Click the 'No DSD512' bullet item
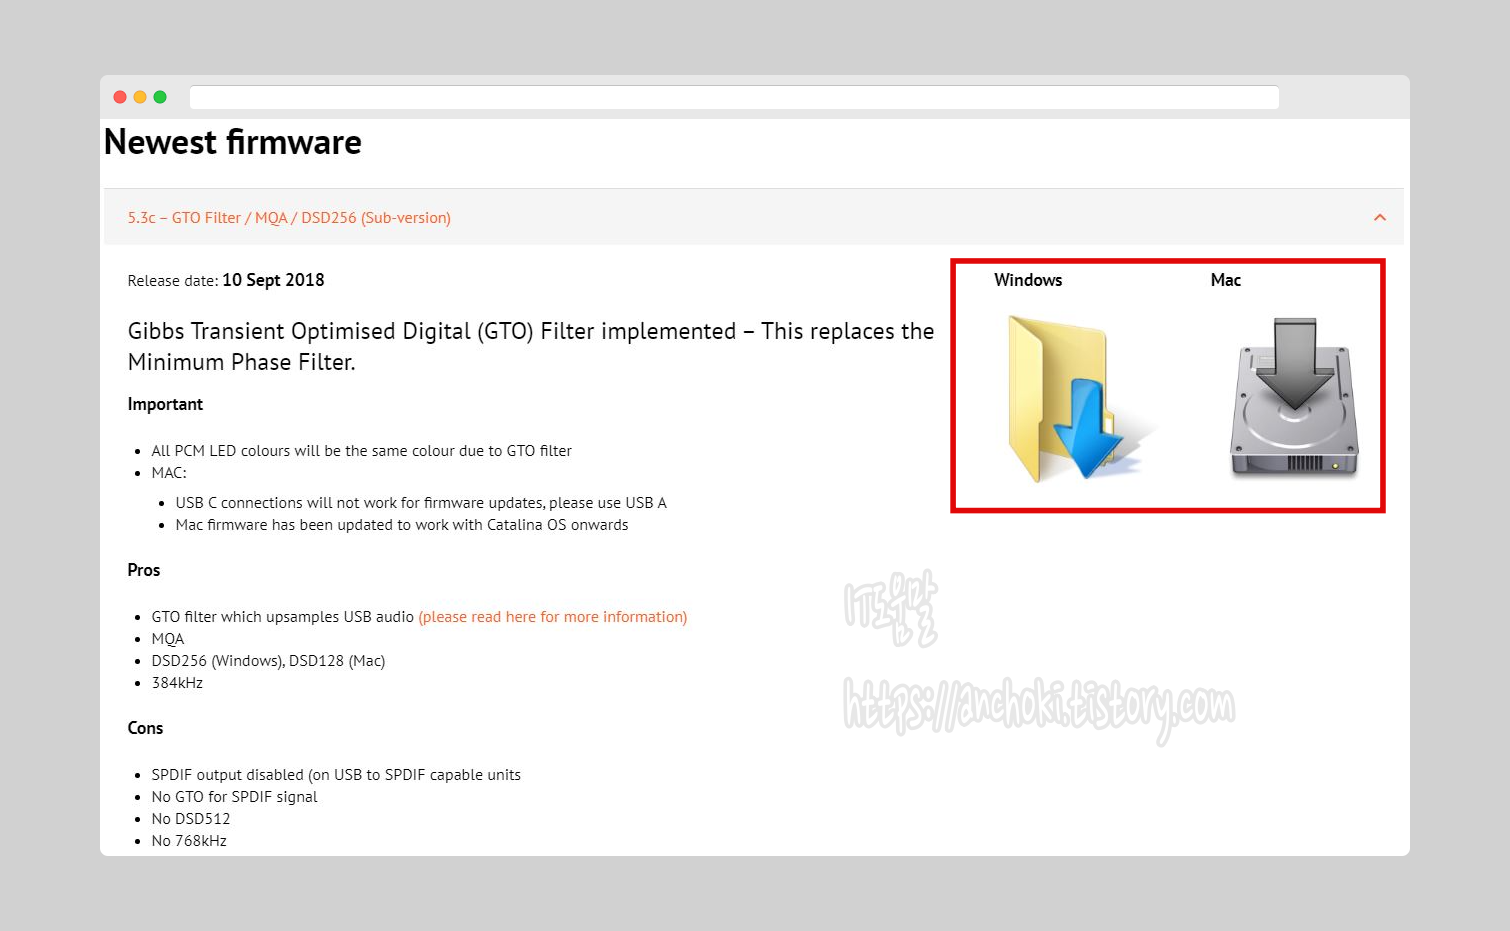 click(191, 819)
